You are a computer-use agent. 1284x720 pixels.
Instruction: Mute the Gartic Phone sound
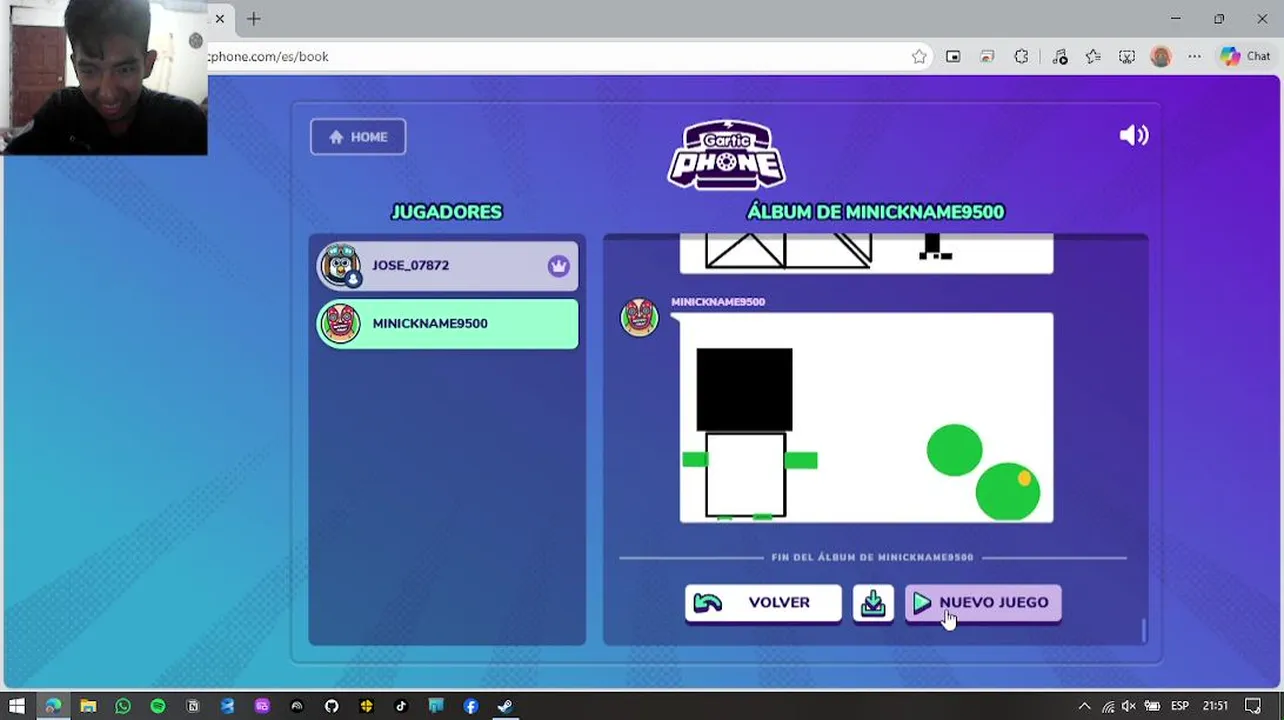click(x=1134, y=135)
